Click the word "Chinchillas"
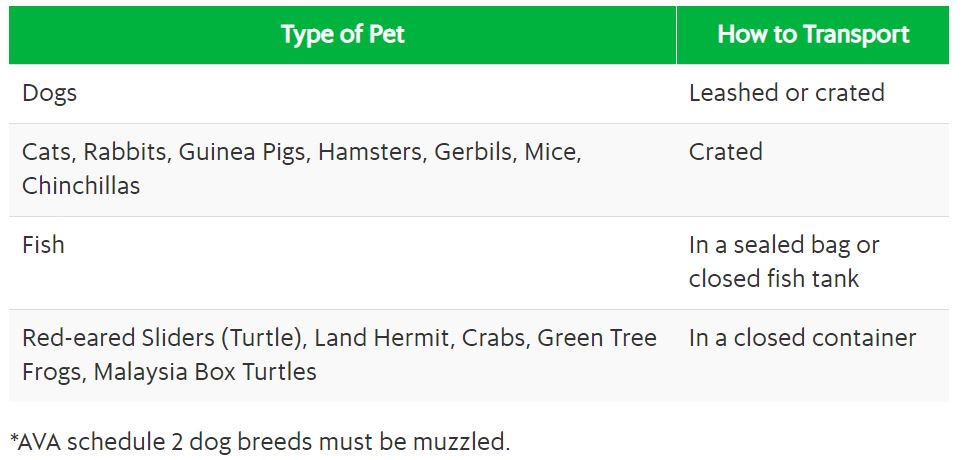Image resolution: width=963 pixels, height=460 pixels. 81,185
